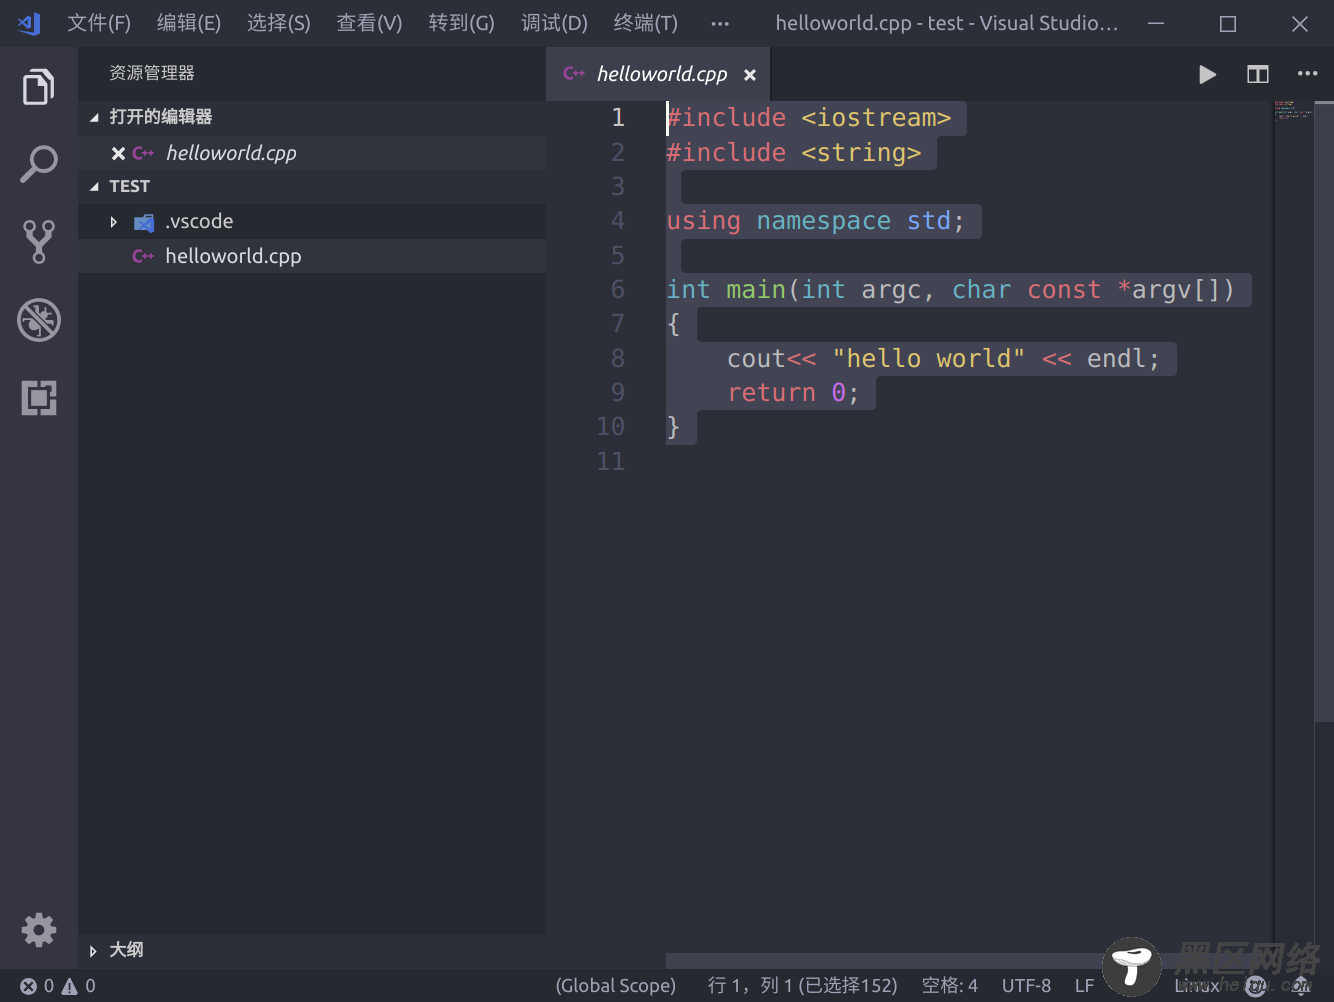Viewport: 1334px width, 1002px height.
Task: Expand the 大纲 outline section
Action: [93, 951]
